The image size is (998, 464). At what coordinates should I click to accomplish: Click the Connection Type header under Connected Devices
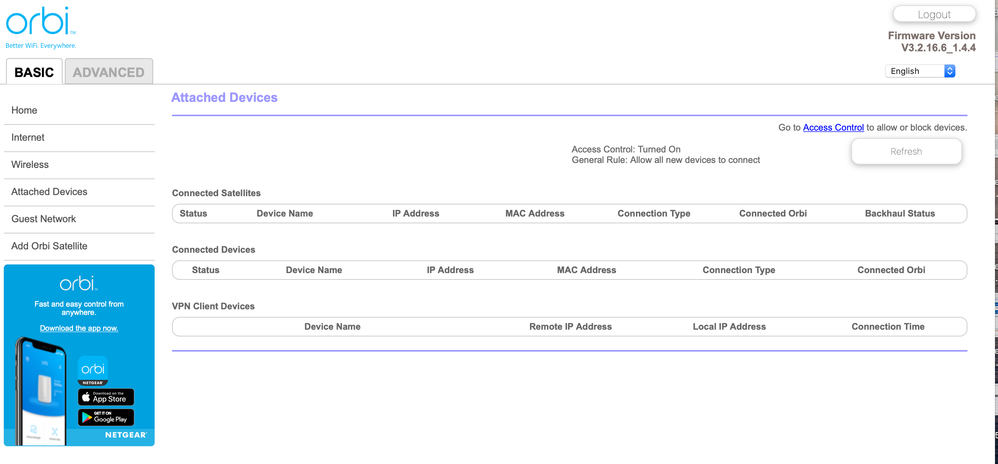[738, 270]
